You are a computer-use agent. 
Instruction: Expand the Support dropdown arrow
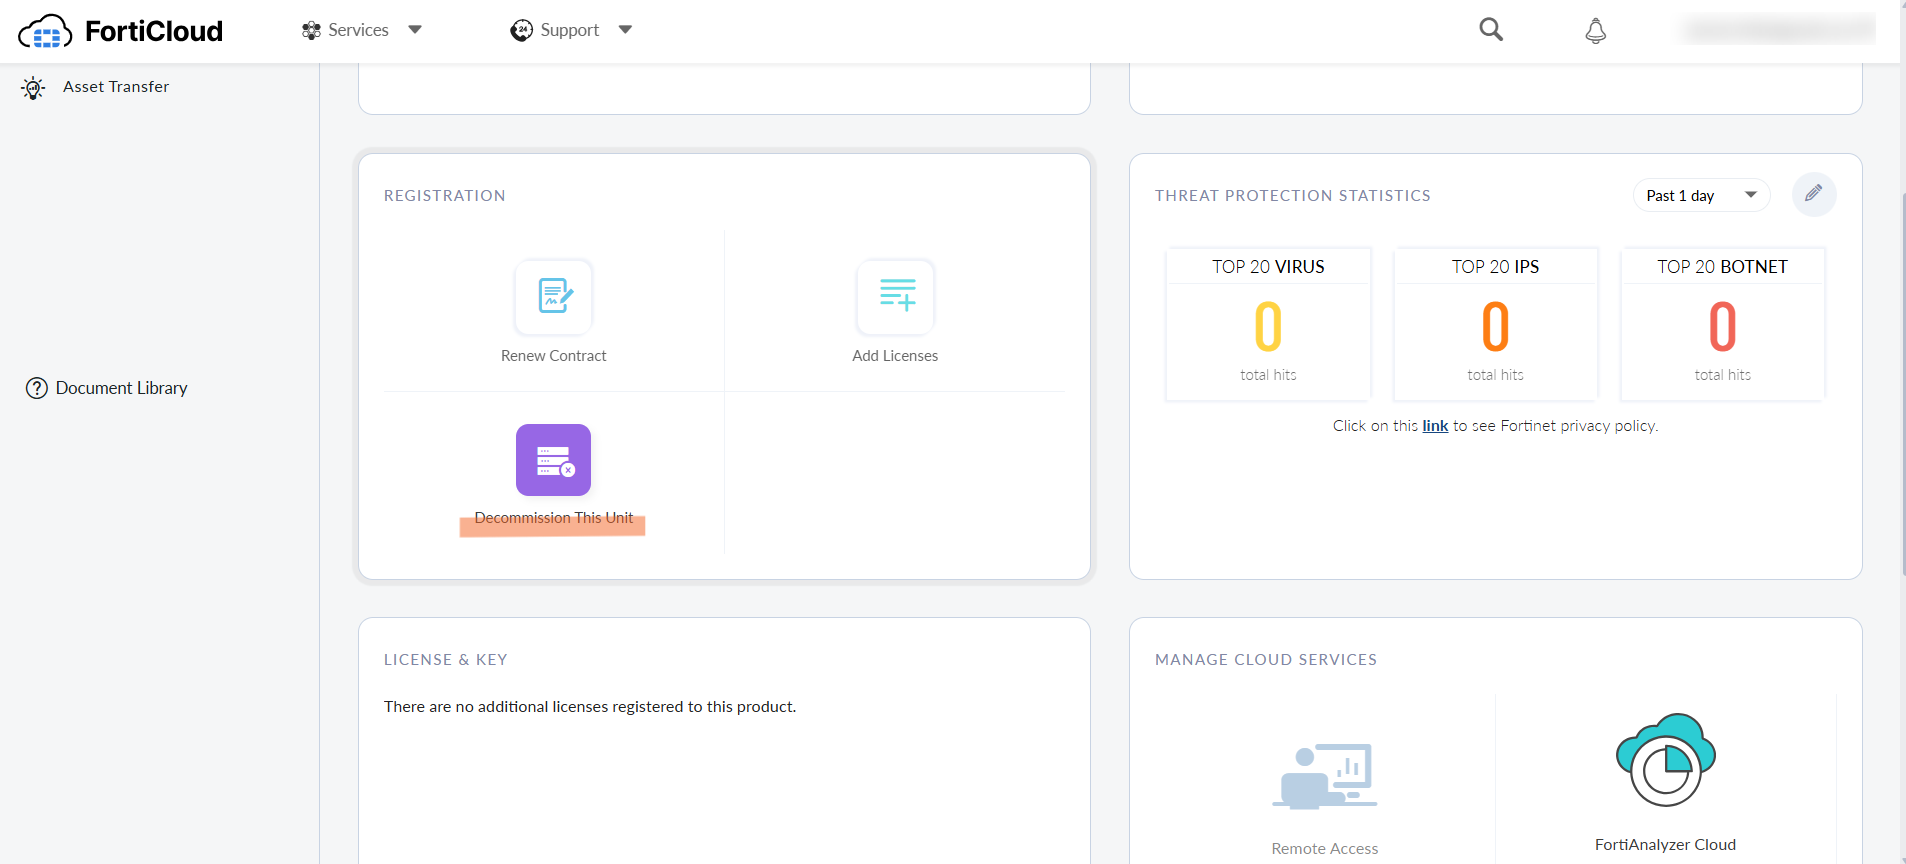[626, 30]
